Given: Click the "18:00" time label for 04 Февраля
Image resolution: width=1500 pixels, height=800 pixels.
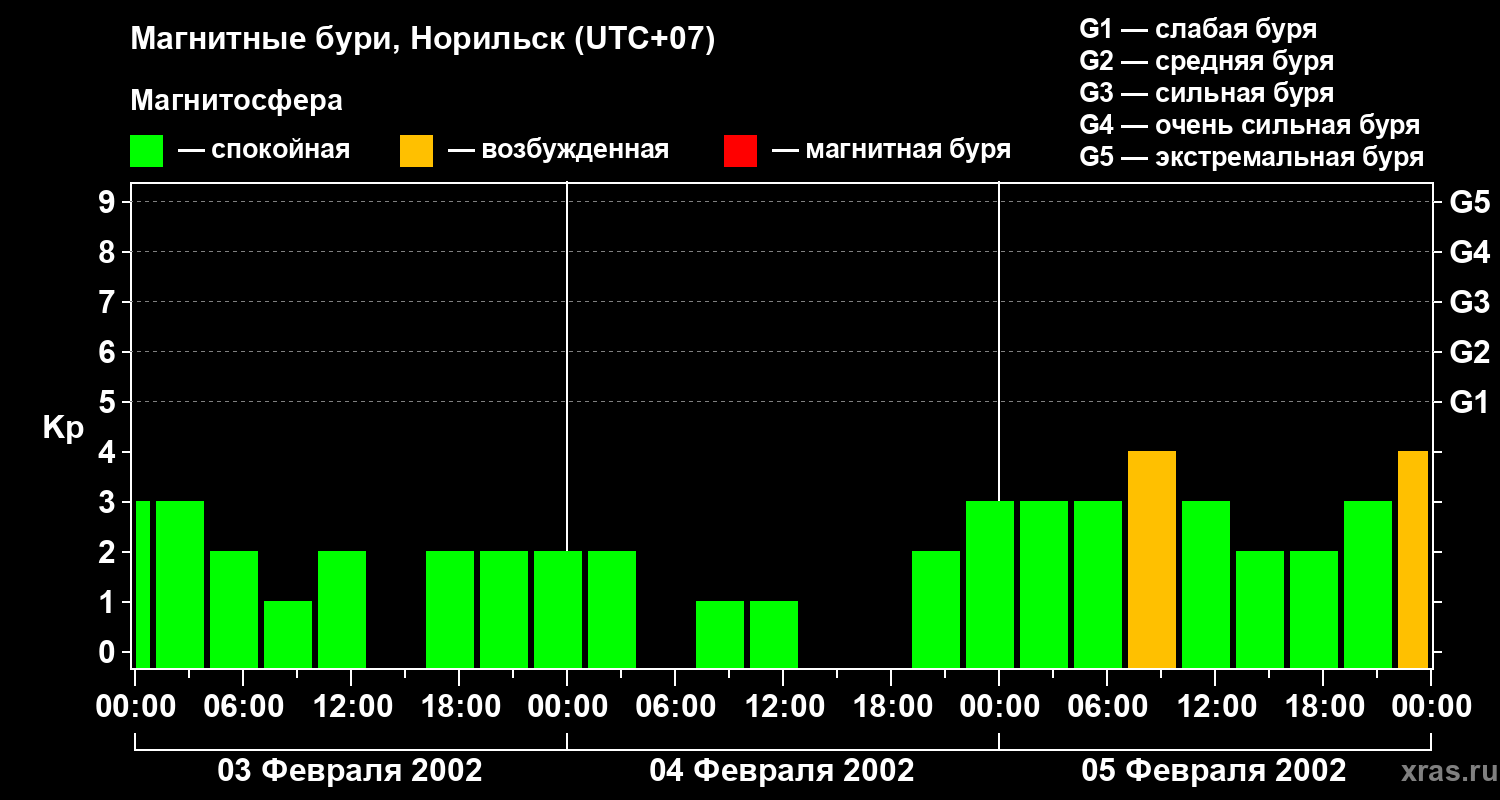Looking at the screenshot, I should (891, 706).
